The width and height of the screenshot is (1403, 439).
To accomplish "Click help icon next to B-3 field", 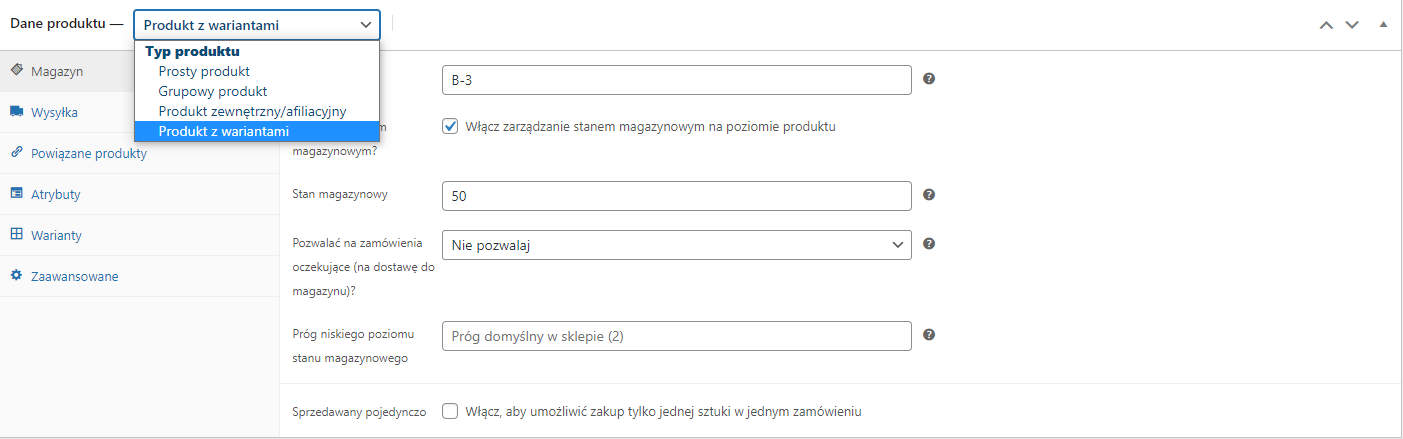I will 929,79.
